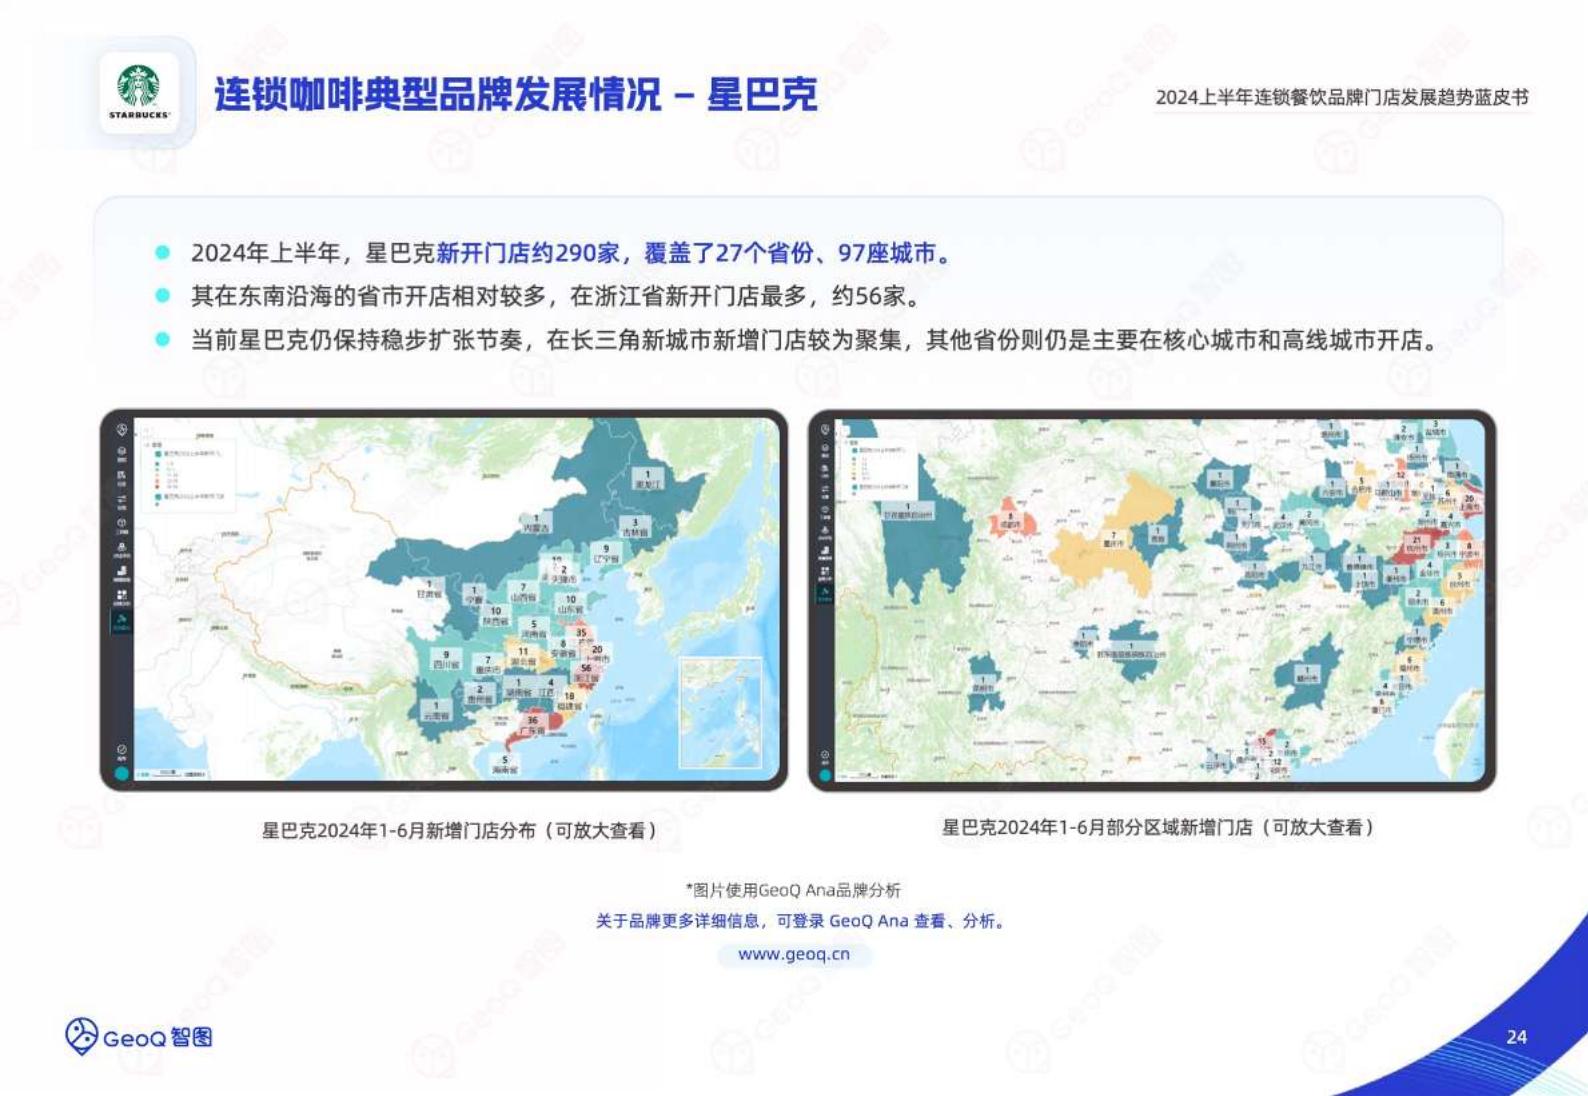Select the 广东省 label showing 36 stores

pos(532,726)
